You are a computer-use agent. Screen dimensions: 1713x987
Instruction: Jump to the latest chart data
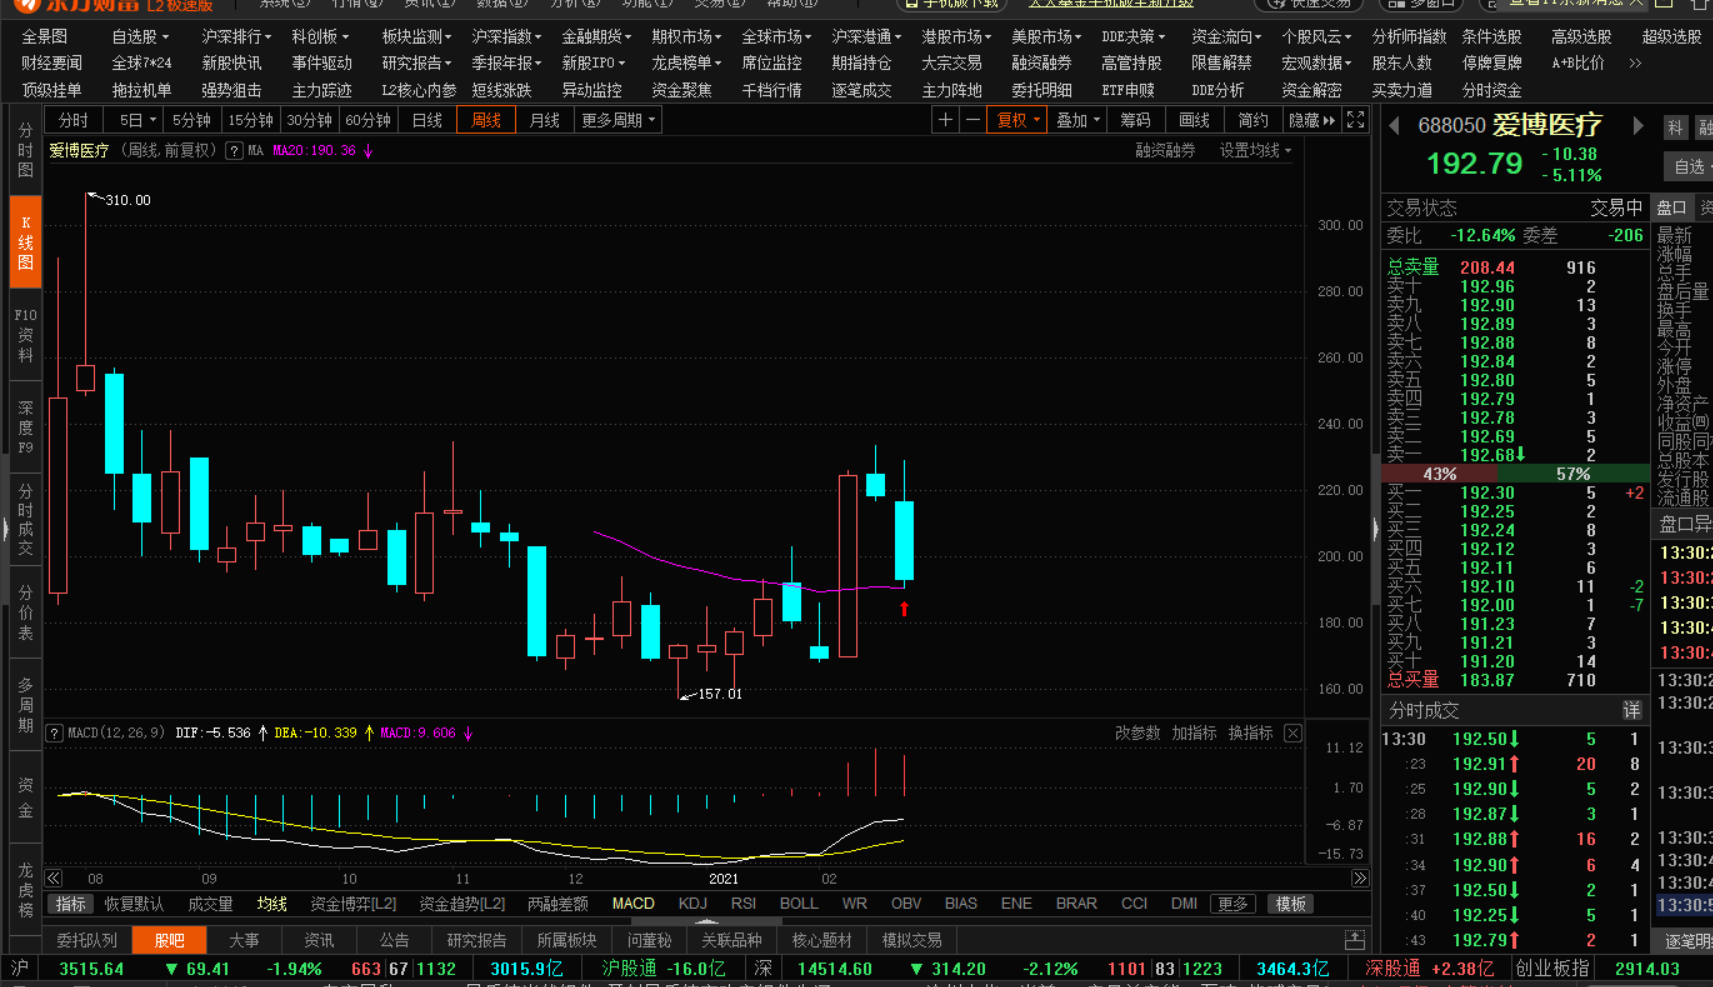click(x=1360, y=878)
